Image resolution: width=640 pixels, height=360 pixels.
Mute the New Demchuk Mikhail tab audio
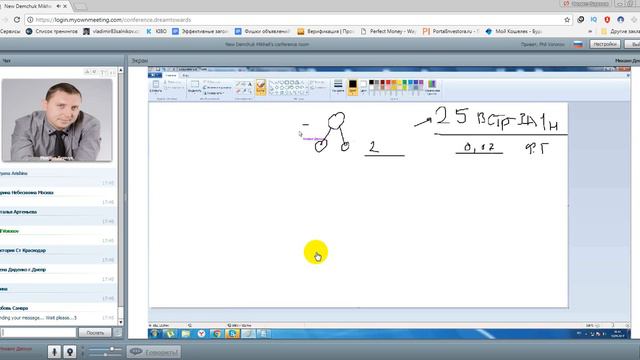point(59,6)
